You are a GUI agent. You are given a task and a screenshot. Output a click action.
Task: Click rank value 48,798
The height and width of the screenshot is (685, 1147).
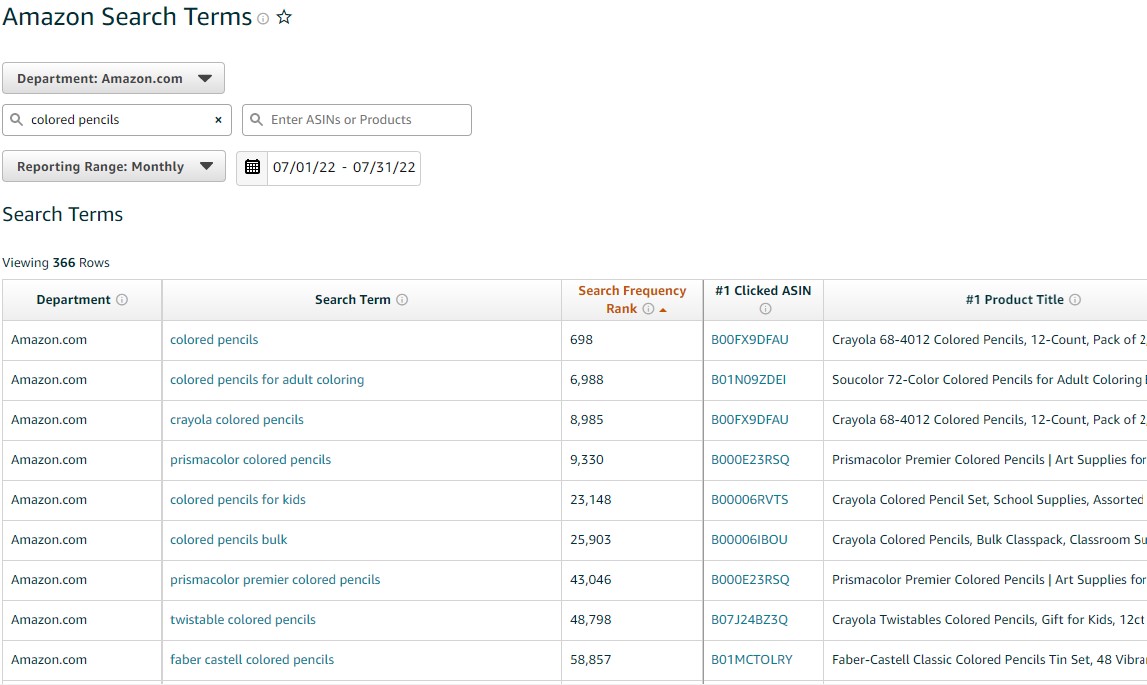point(590,620)
